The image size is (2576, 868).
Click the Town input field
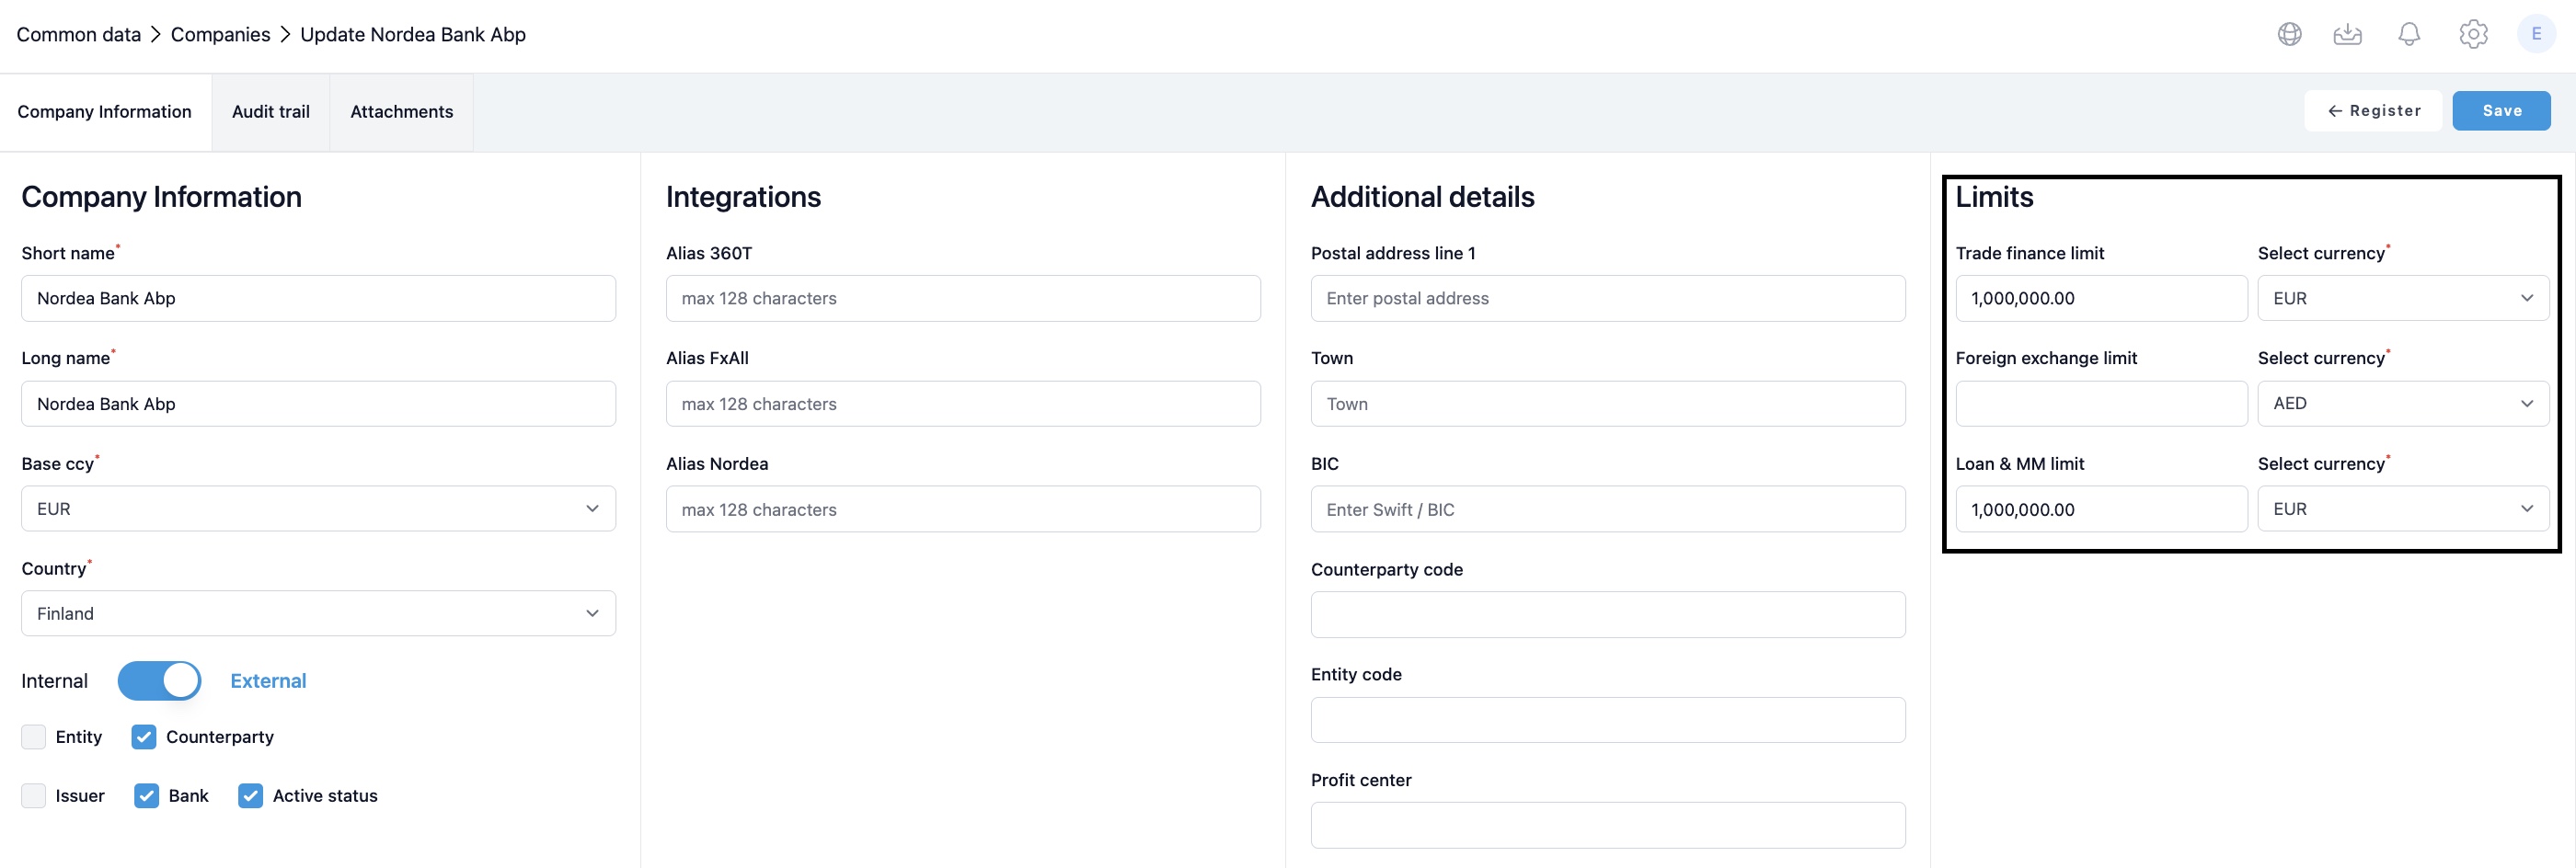pyautogui.click(x=1608, y=404)
